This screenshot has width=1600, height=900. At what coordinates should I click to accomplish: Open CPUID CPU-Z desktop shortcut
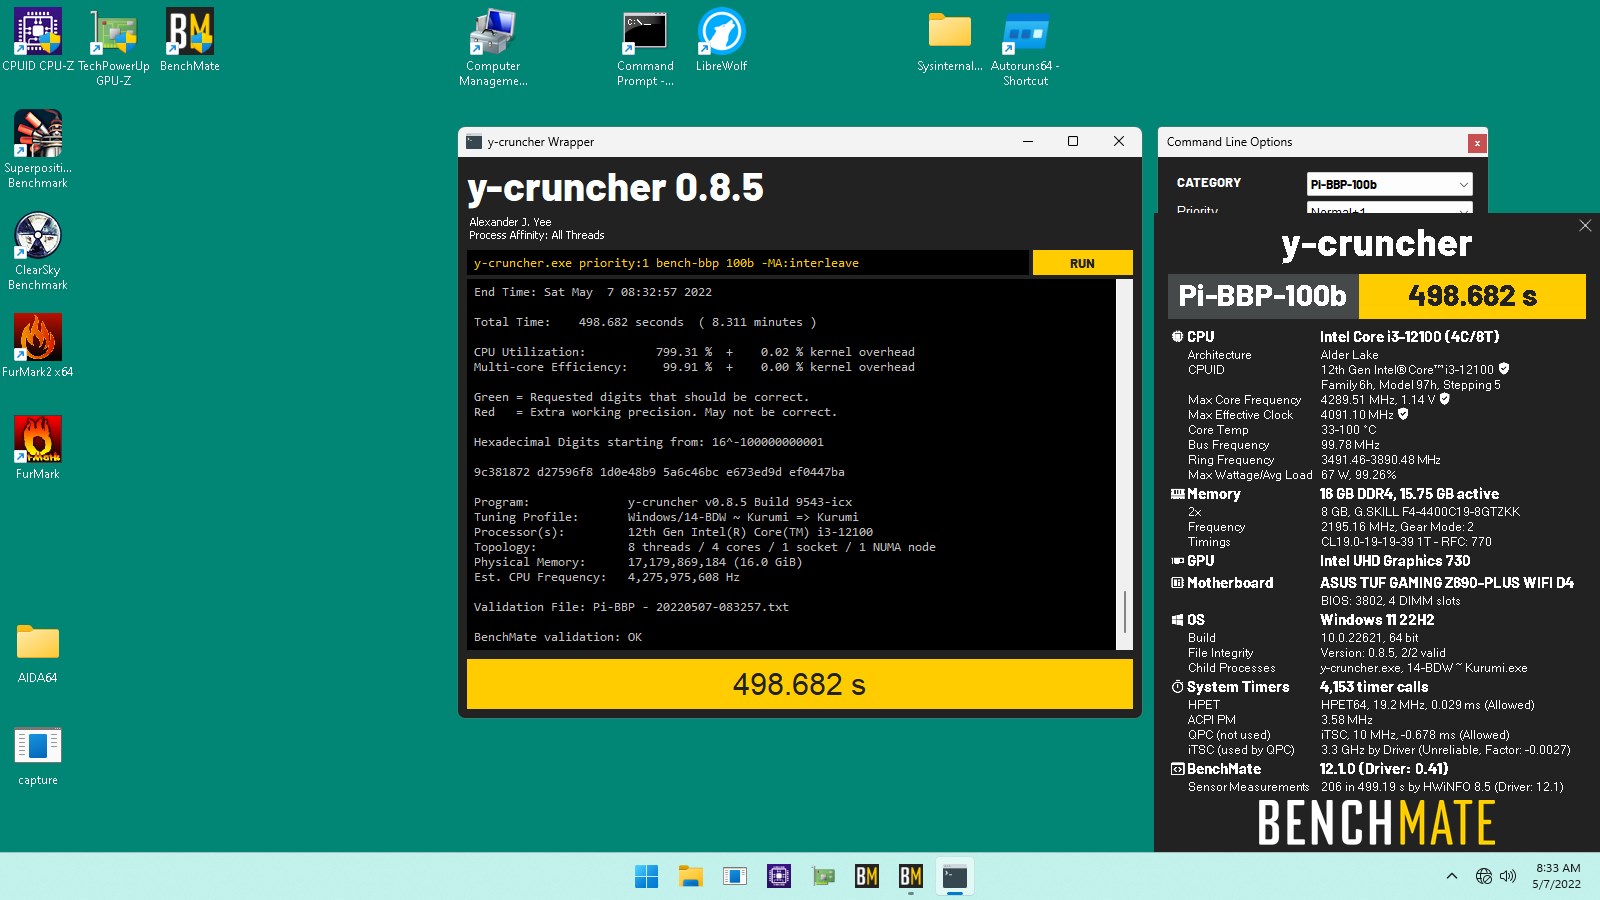tap(38, 40)
